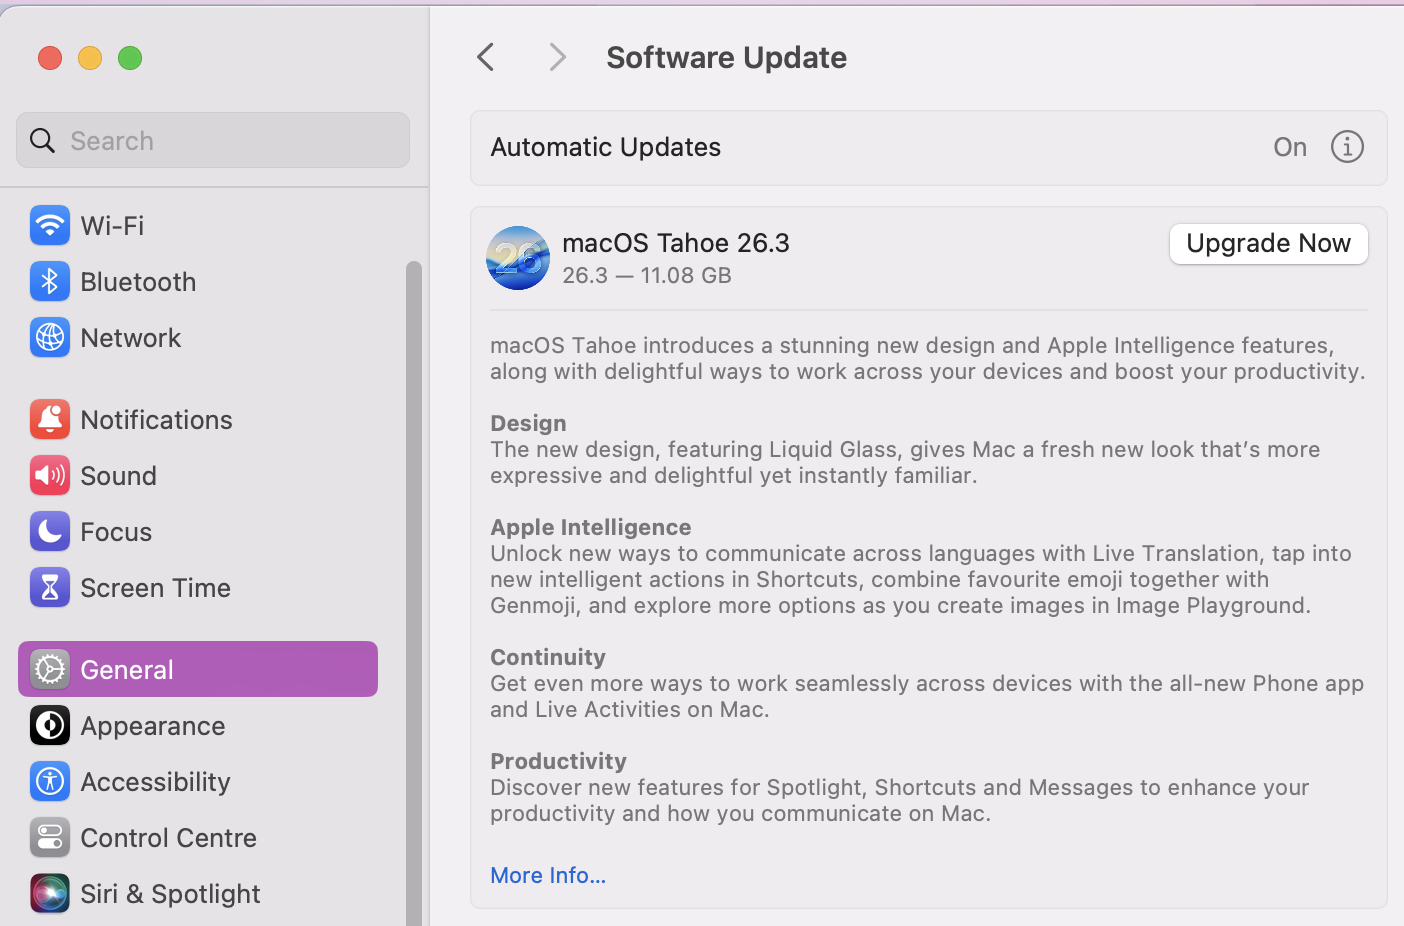Open Focus settings
Viewport: 1404px width, 926px height.
coord(115,531)
